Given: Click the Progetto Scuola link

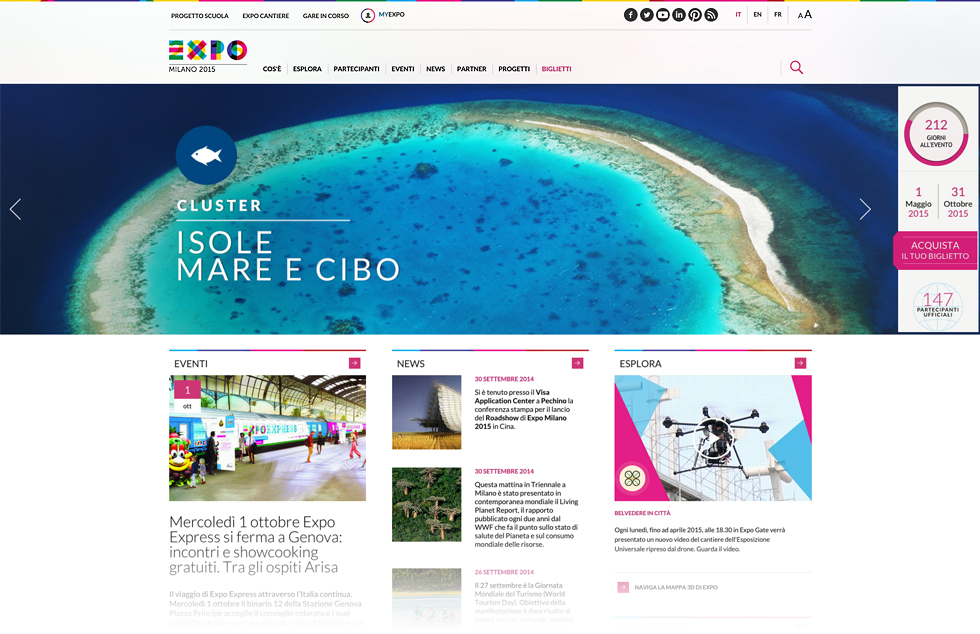Looking at the screenshot, I should [x=200, y=16].
